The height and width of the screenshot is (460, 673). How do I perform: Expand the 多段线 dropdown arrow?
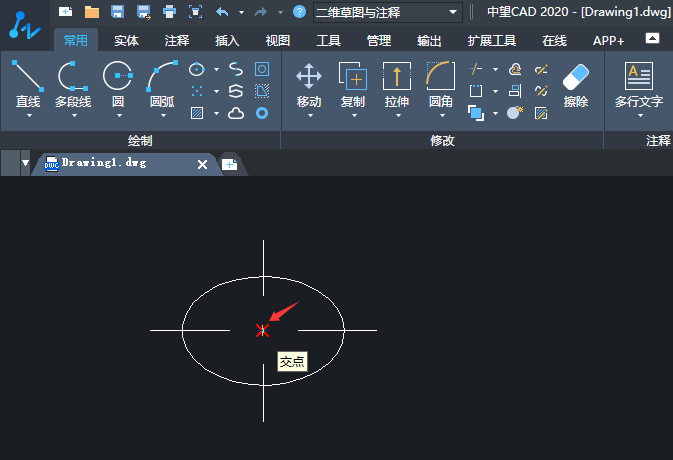point(74,116)
